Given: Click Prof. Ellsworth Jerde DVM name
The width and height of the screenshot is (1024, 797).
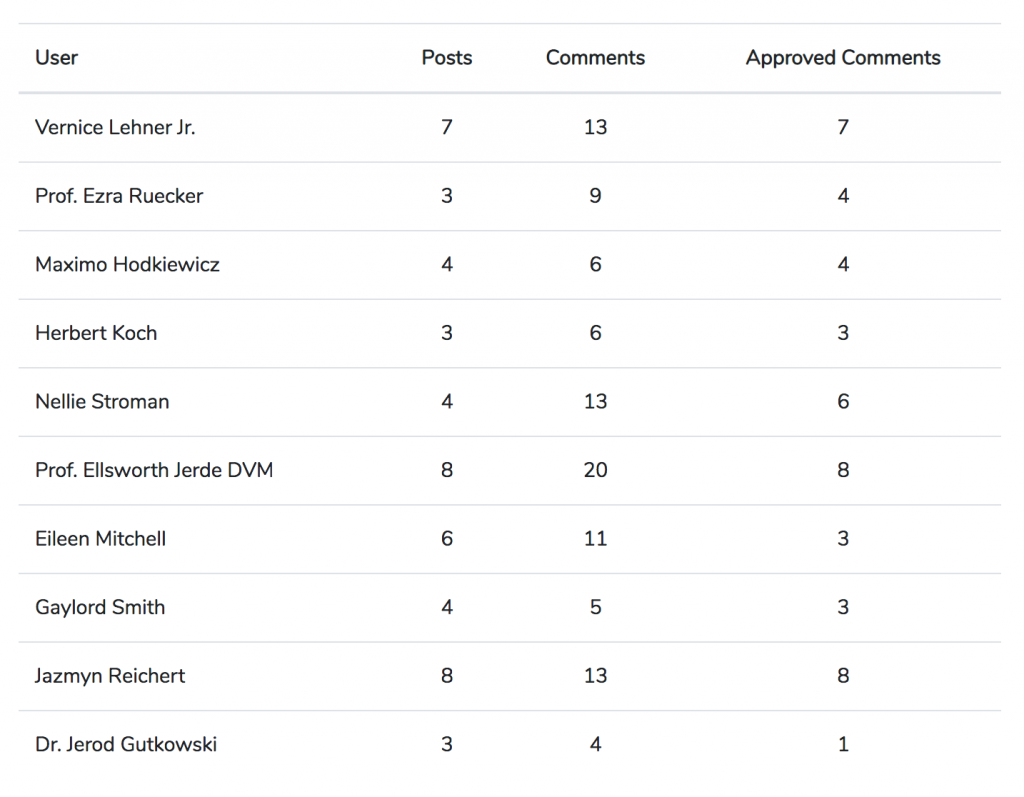Looking at the screenshot, I should tap(154, 470).
